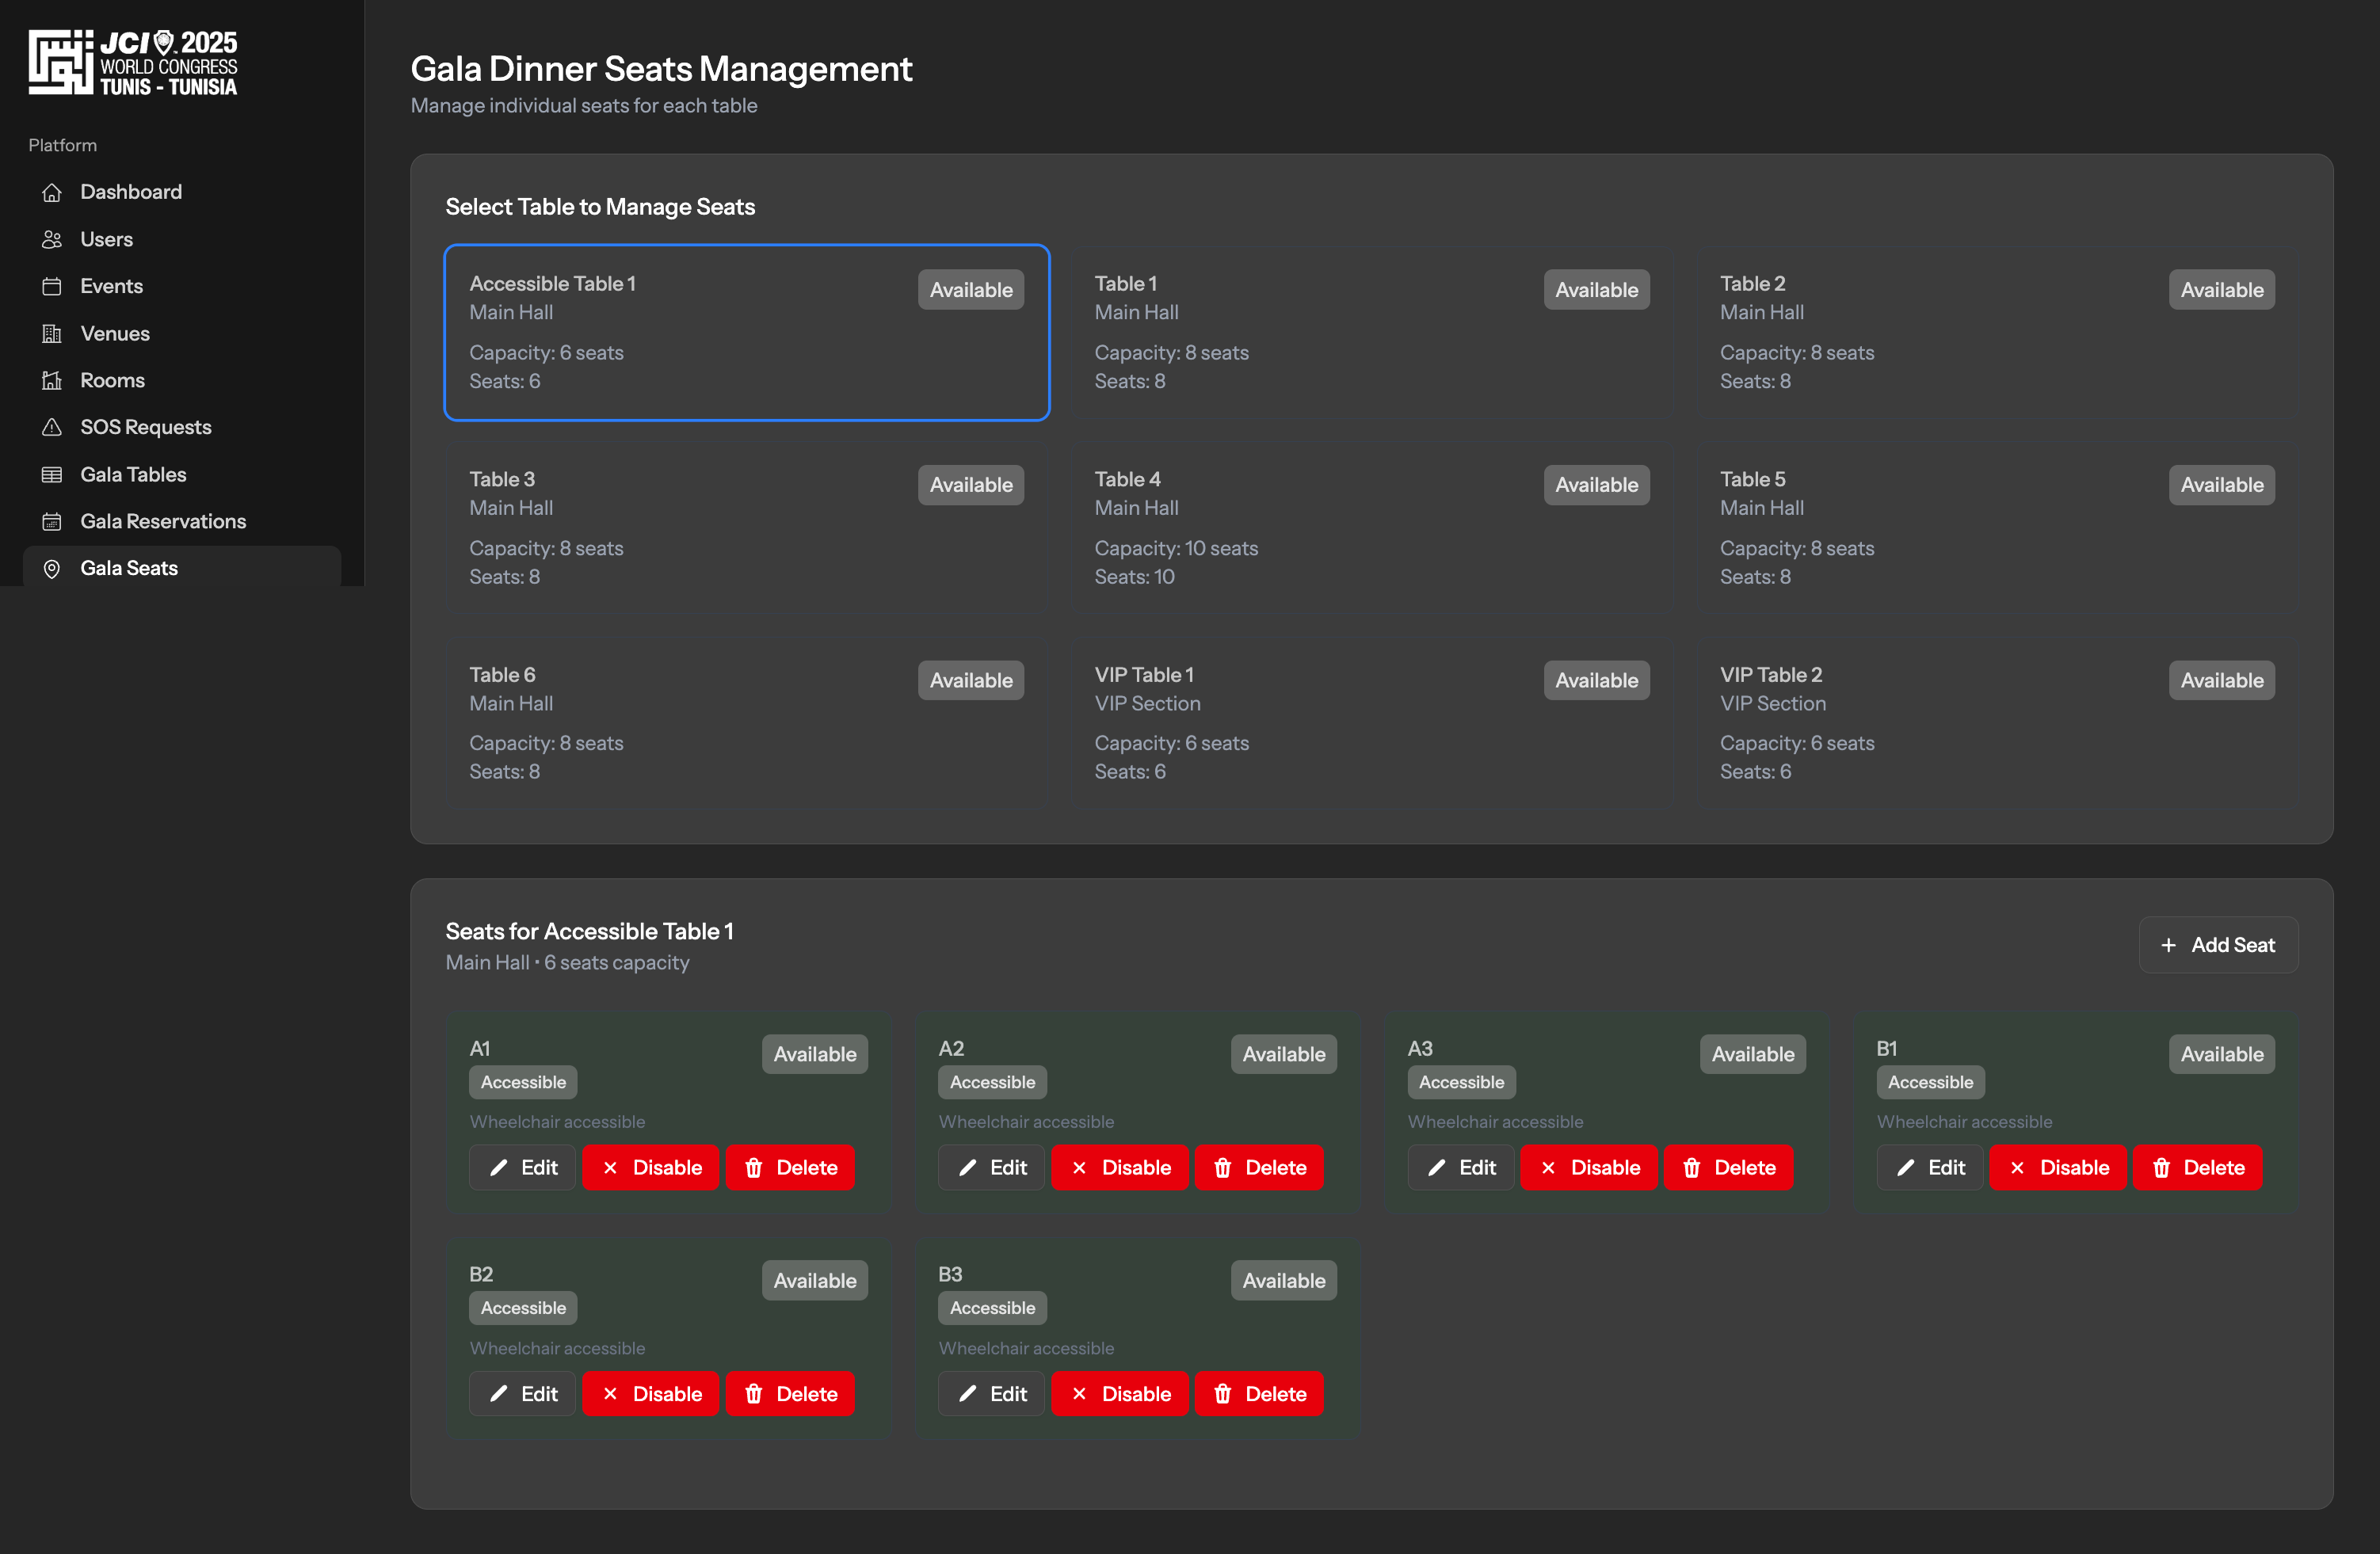This screenshot has width=2380, height=1554.
Task: Open Dashboard via its home icon
Action: 52,192
